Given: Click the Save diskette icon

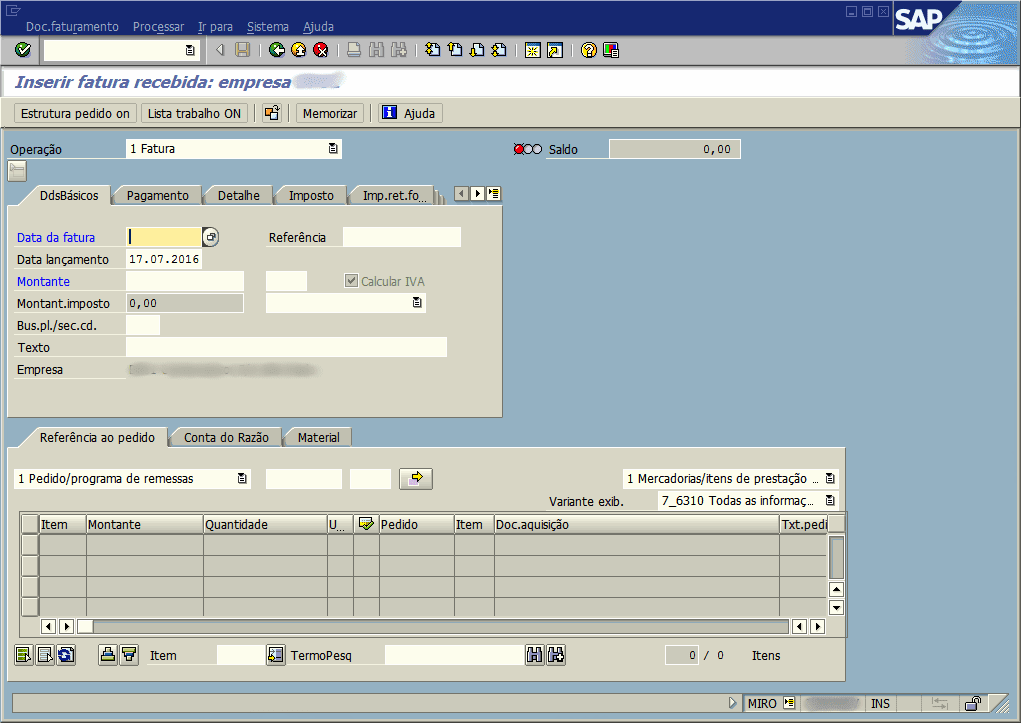Looking at the screenshot, I should click(242, 50).
